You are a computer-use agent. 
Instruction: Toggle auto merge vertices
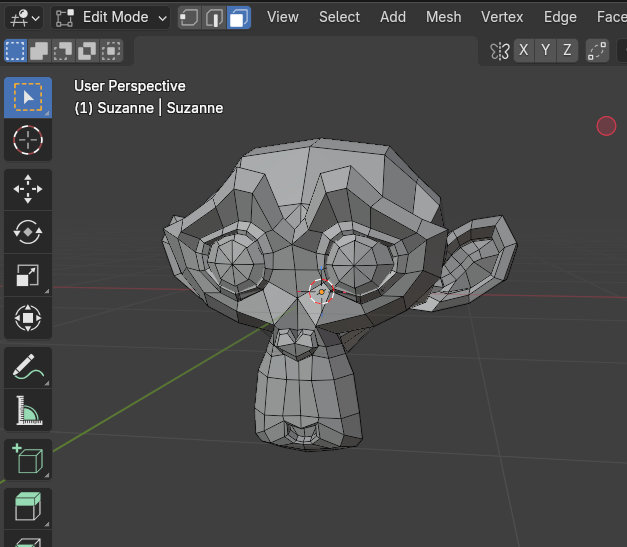597,51
